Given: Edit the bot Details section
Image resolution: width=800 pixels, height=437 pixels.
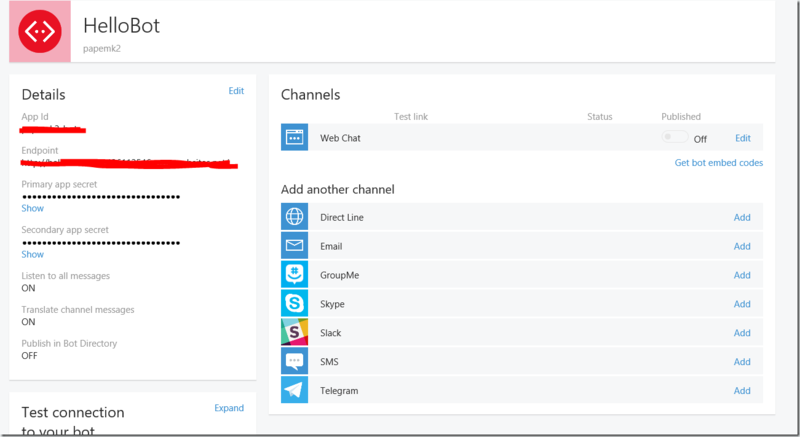Looking at the screenshot, I should click(236, 91).
